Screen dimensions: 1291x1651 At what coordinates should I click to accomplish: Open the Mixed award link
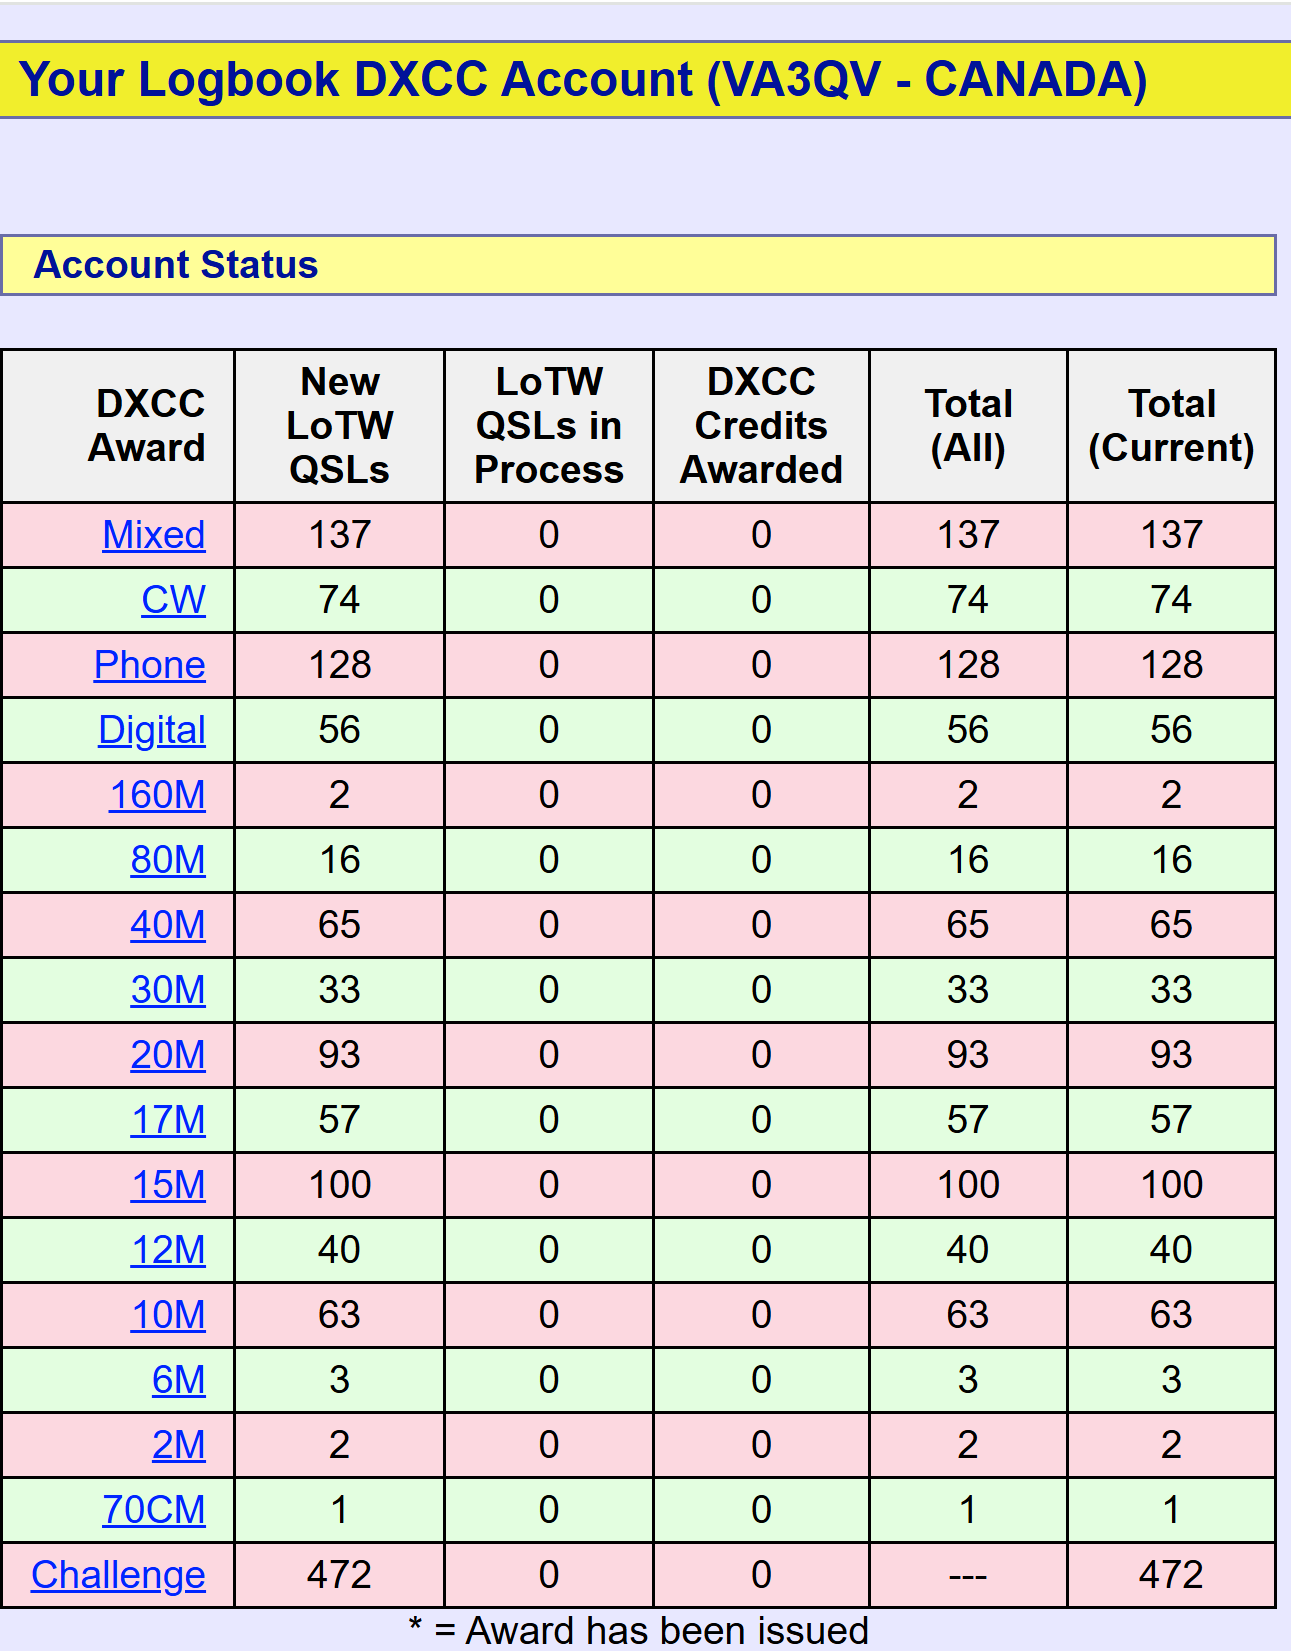point(154,535)
